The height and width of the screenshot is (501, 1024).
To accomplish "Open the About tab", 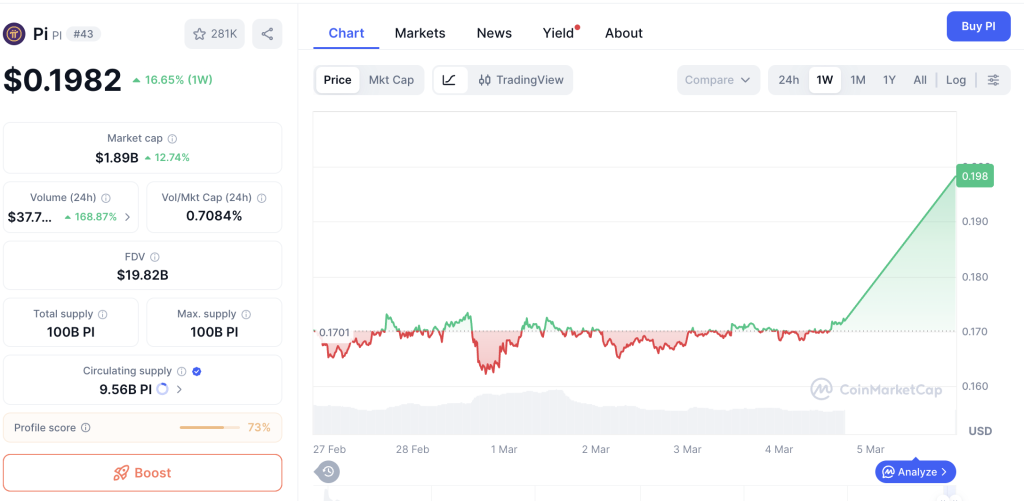I will [x=624, y=33].
